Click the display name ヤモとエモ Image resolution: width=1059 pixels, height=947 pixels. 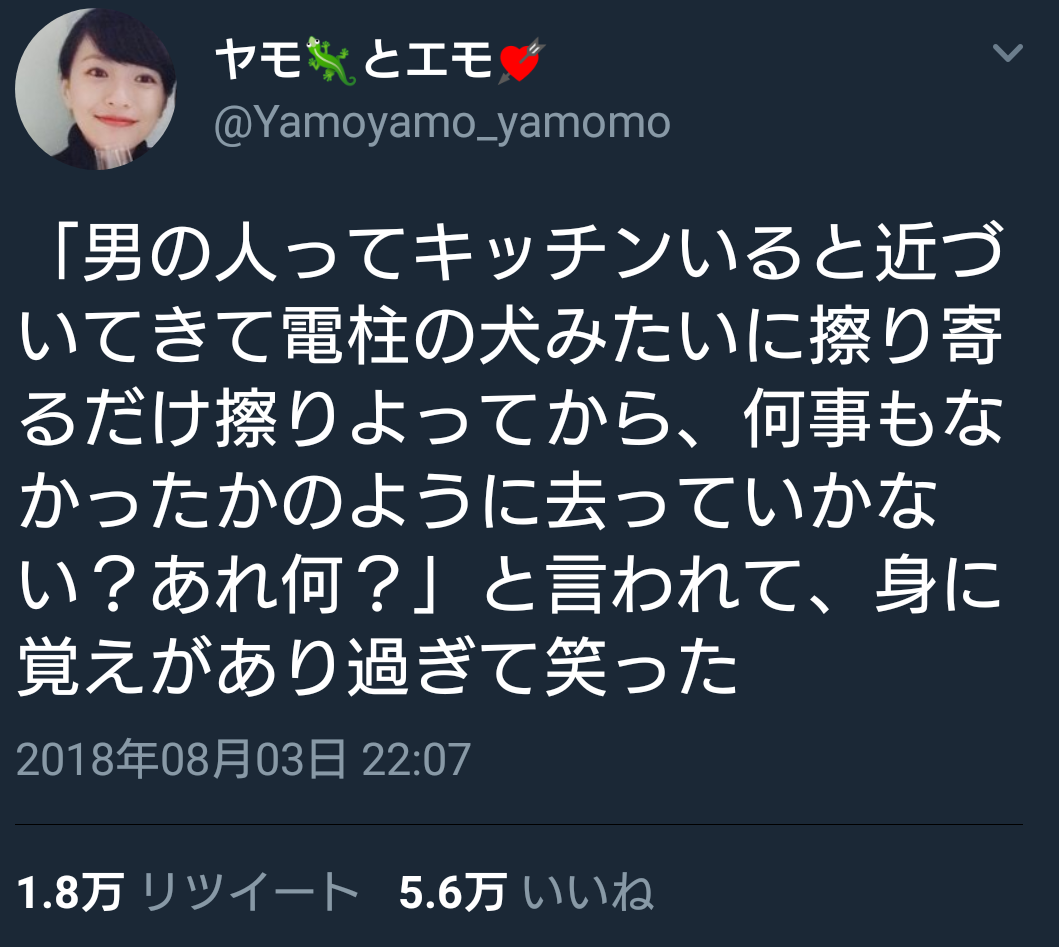click(380, 59)
